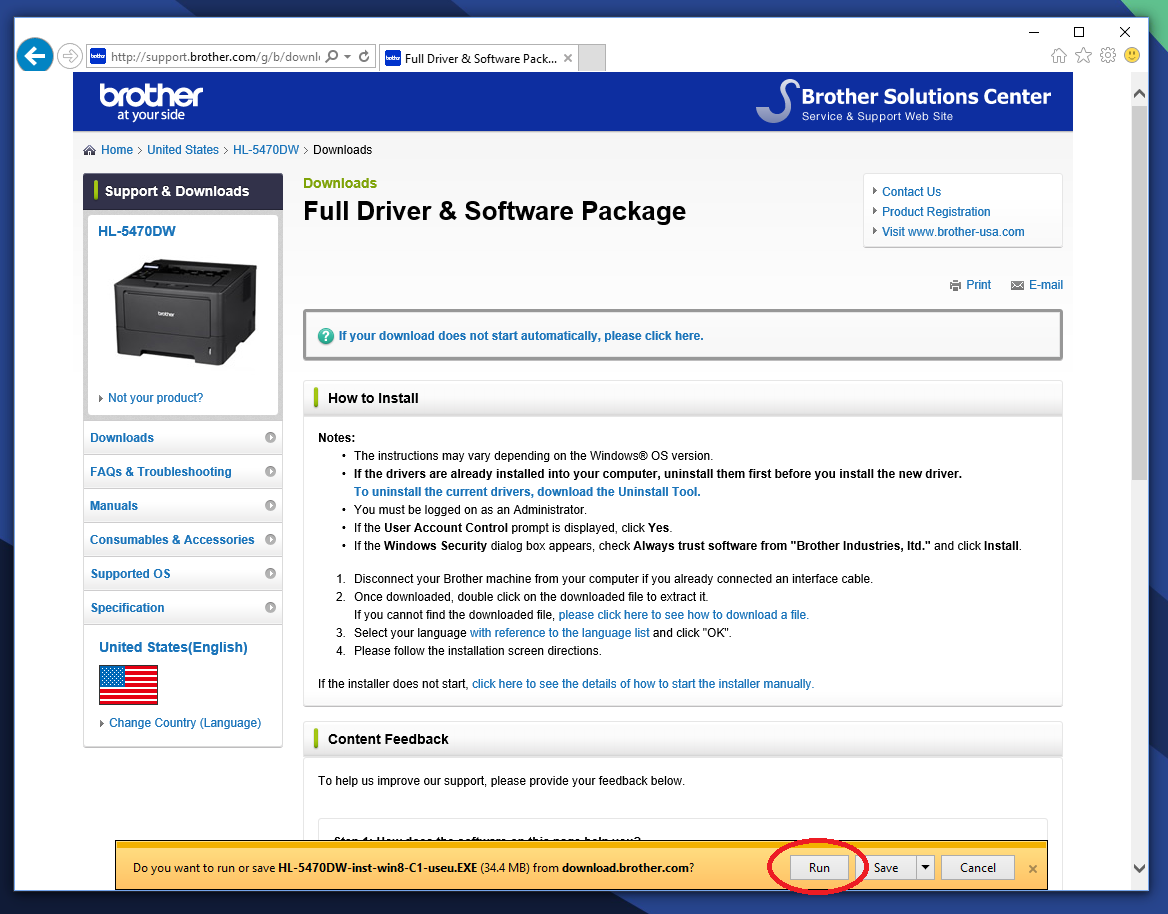Viewport: 1168px width, 914px height.
Task: Click the search magnifier in address bar
Action: coord(332,57)
